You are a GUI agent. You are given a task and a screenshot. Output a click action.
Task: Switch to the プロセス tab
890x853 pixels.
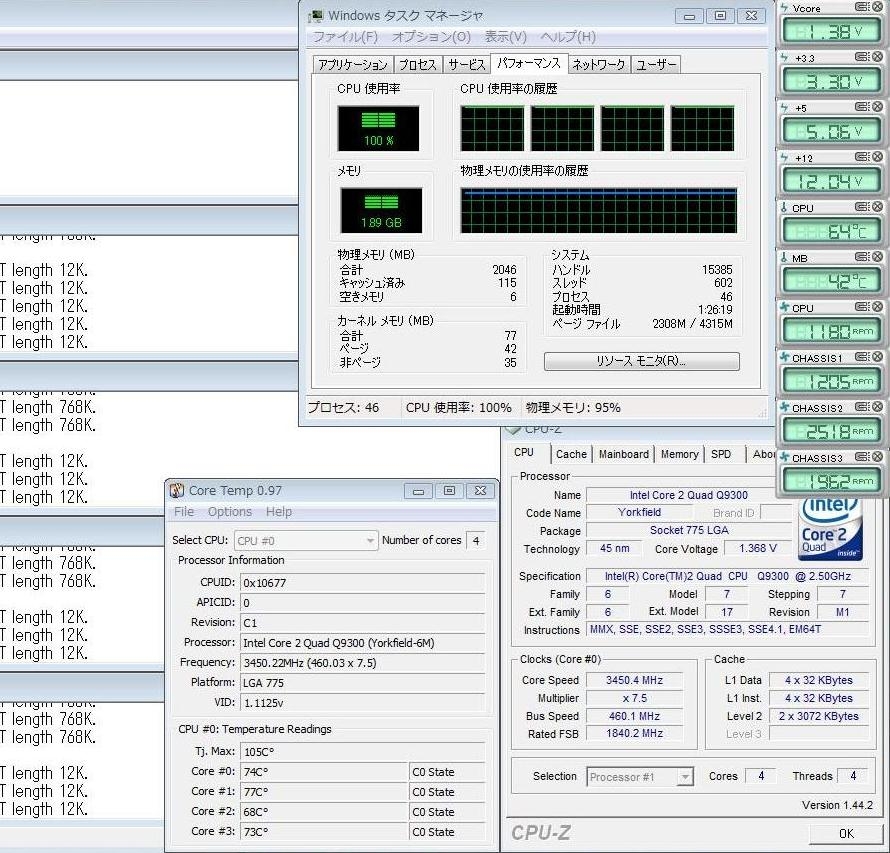417,65
